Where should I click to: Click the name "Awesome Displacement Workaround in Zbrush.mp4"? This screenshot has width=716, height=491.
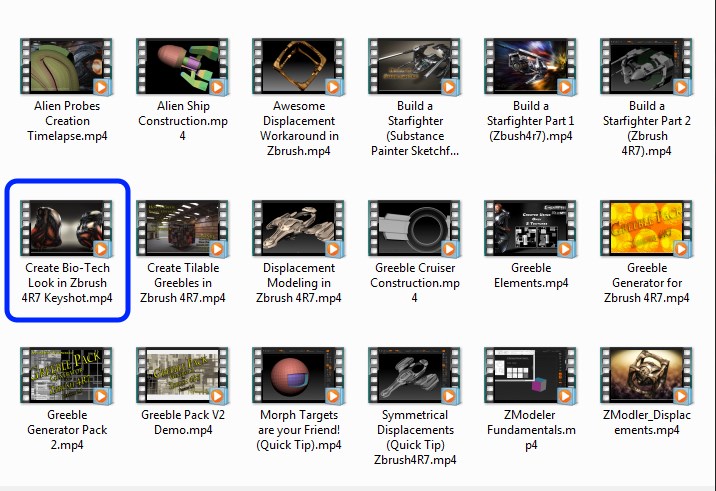(x=299, y=128)
